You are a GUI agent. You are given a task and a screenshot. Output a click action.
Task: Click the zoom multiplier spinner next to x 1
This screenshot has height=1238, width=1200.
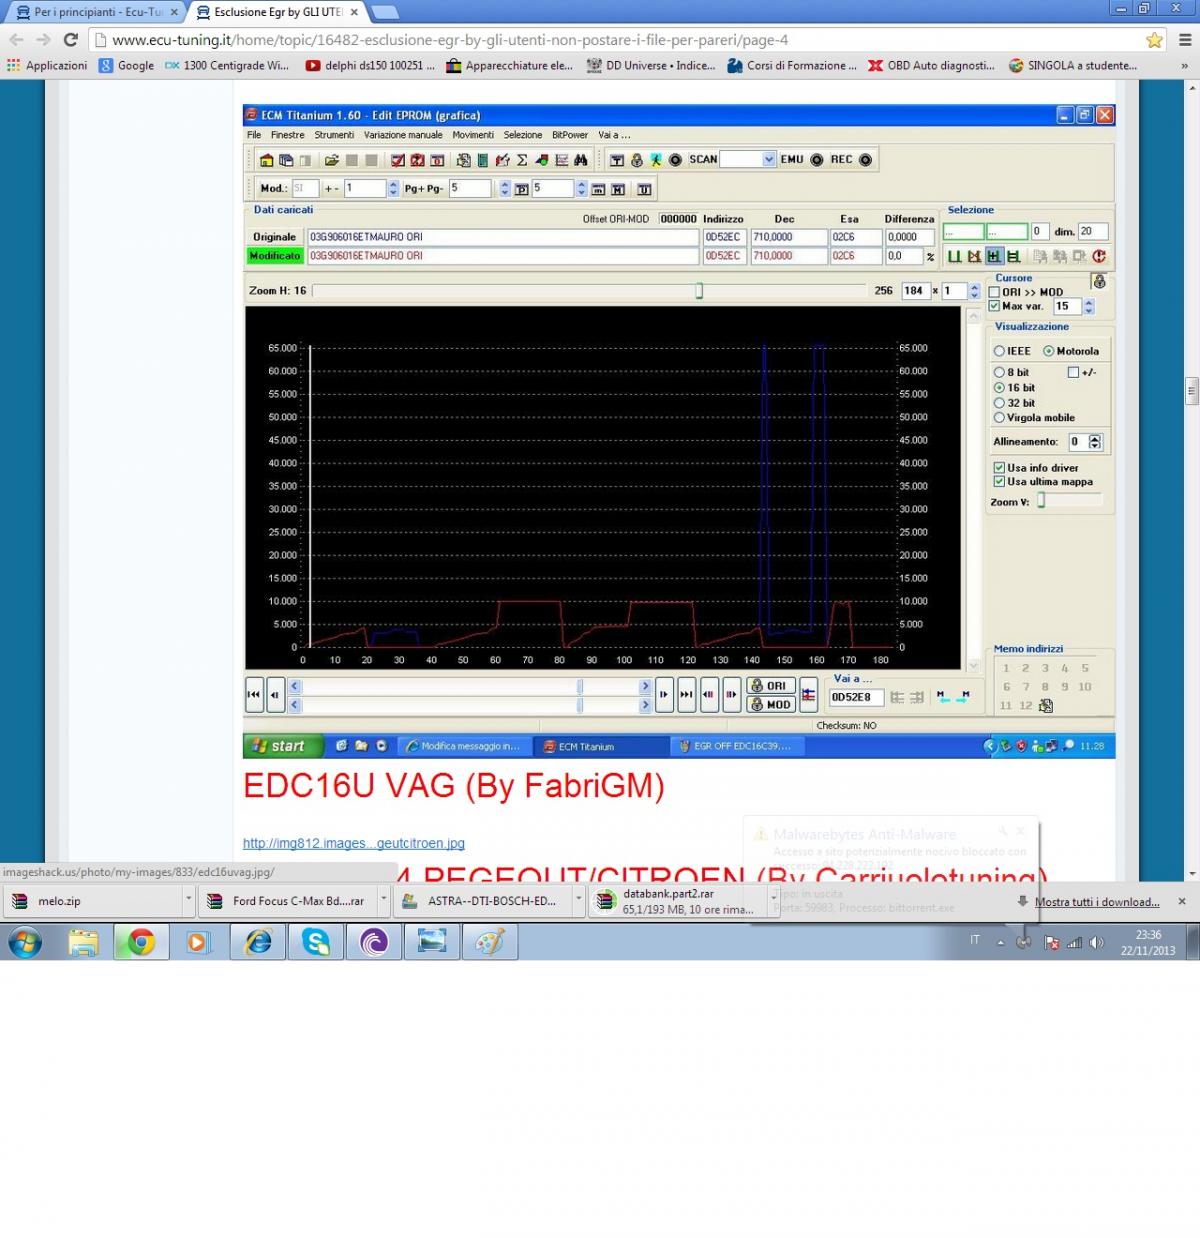coord(975,291)
